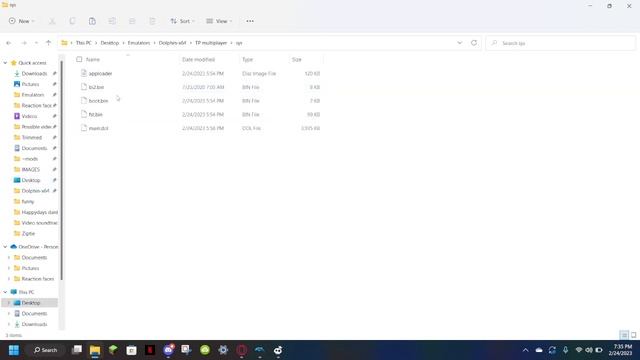
Task: Sort by the Type column header
Action: pyautogui.click(x=247, y=60)
